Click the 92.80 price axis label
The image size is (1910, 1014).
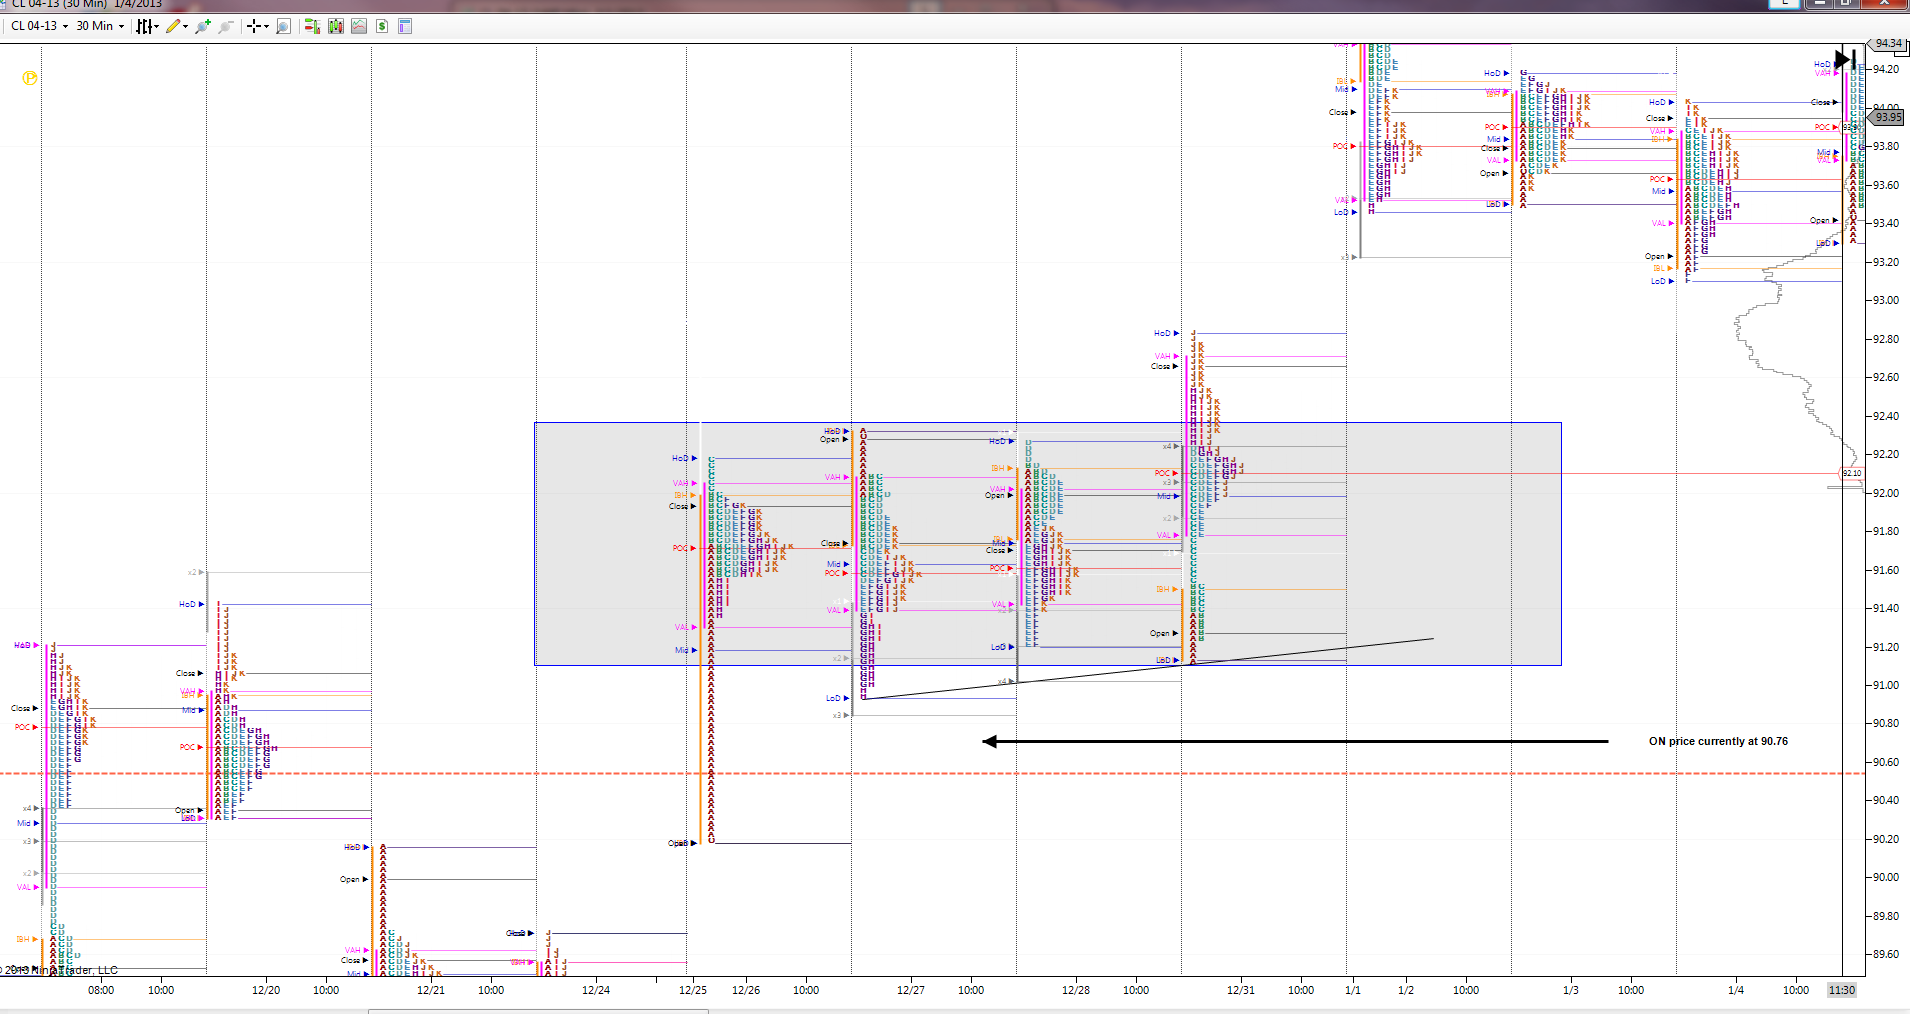point(1886,339)
